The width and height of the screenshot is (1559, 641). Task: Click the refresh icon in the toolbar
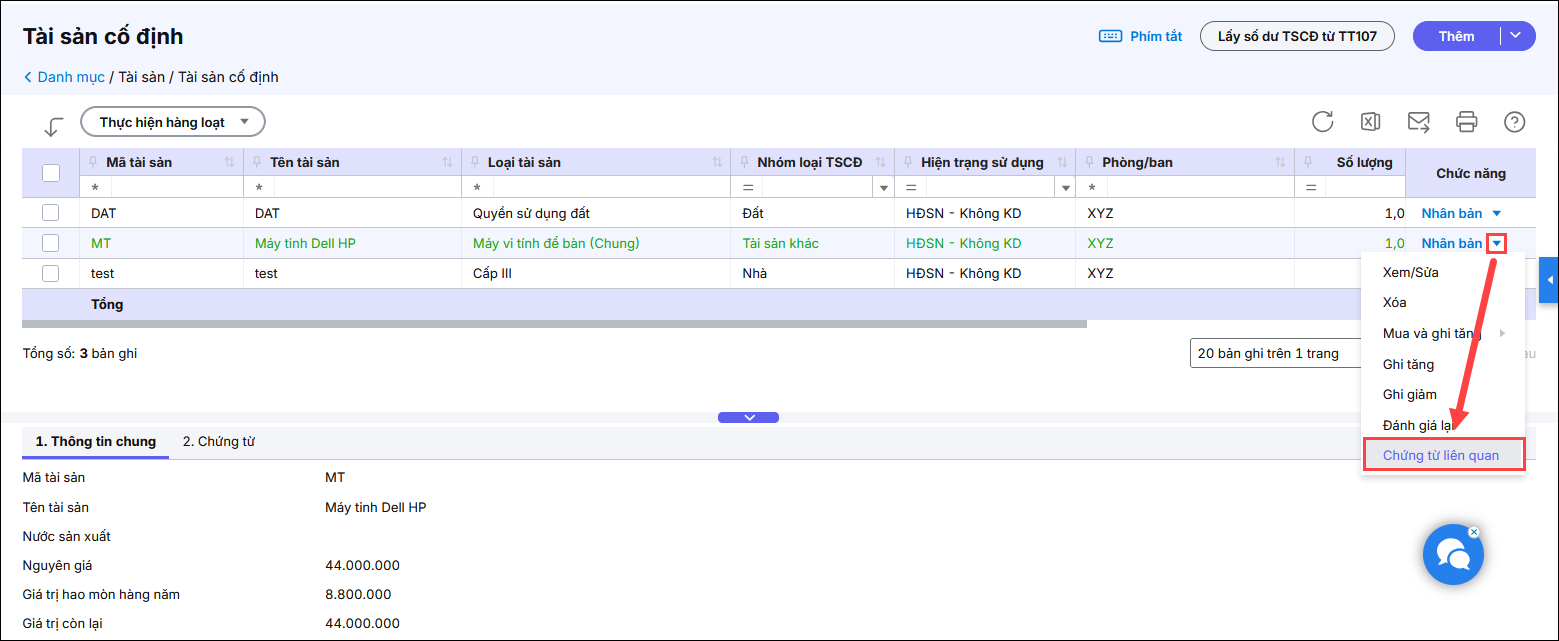tap(1322, 122)
